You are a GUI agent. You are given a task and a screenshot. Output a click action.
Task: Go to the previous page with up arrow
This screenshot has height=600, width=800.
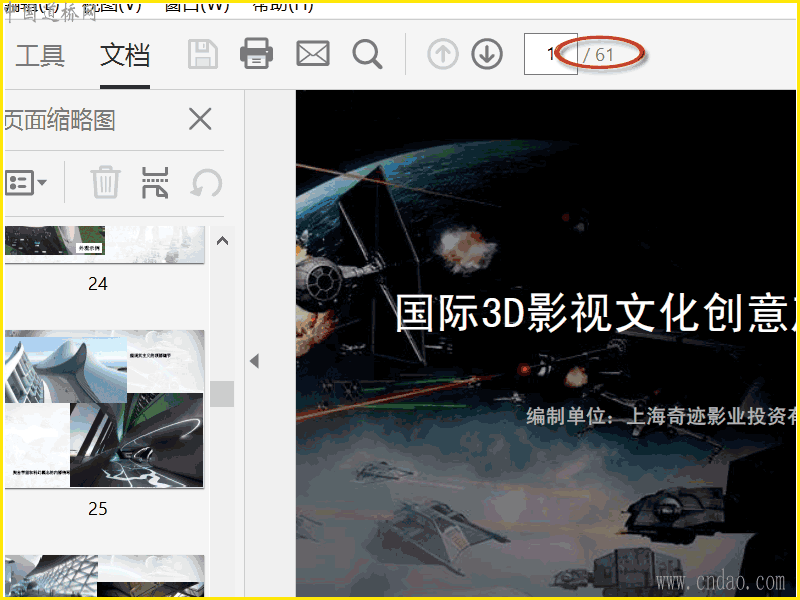442,54
